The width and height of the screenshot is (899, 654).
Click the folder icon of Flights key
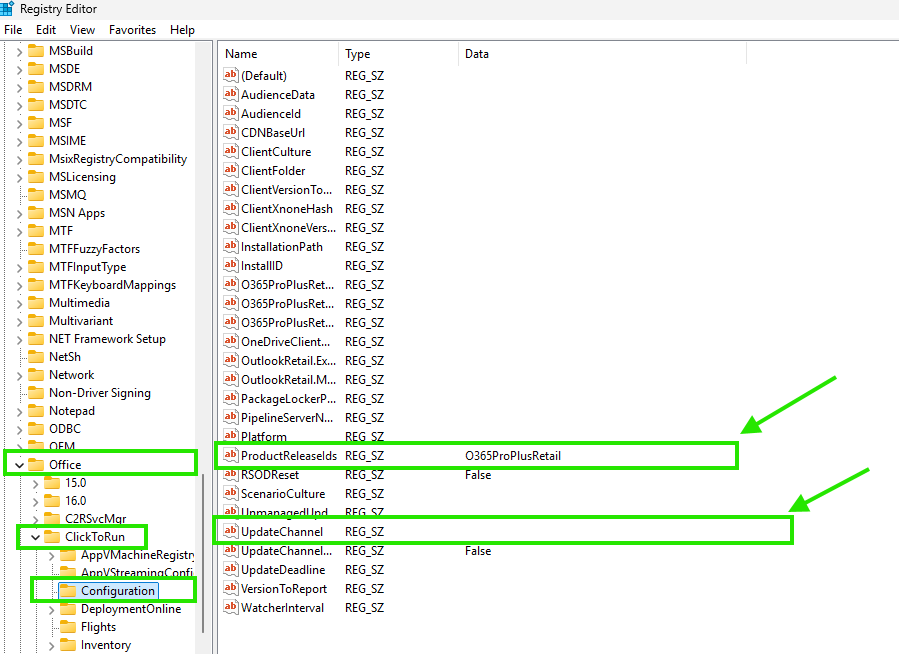[68, 626]
